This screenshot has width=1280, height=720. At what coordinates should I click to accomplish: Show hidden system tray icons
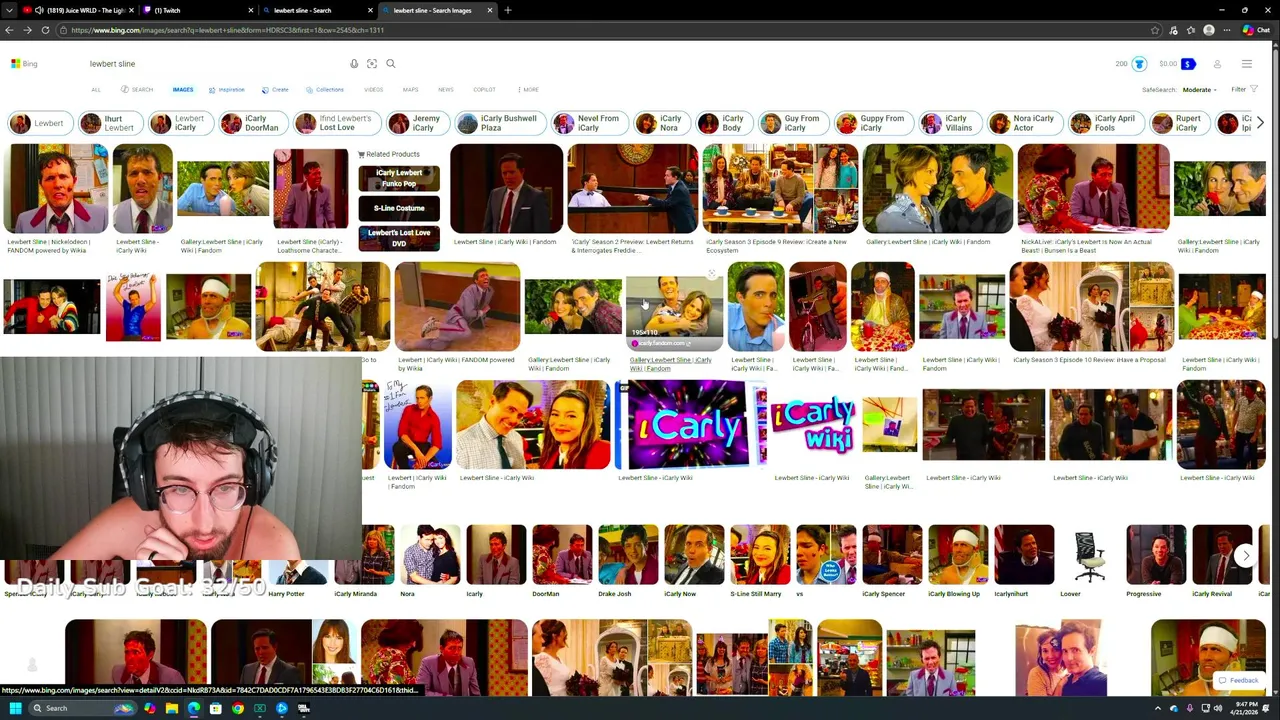pyautogui.click(x=1158, y=708)
